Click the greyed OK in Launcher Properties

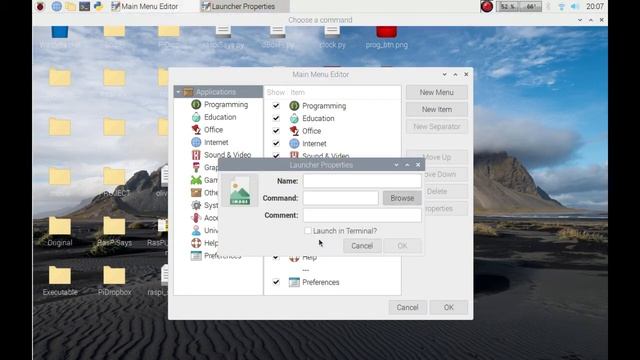pos(402,246)
